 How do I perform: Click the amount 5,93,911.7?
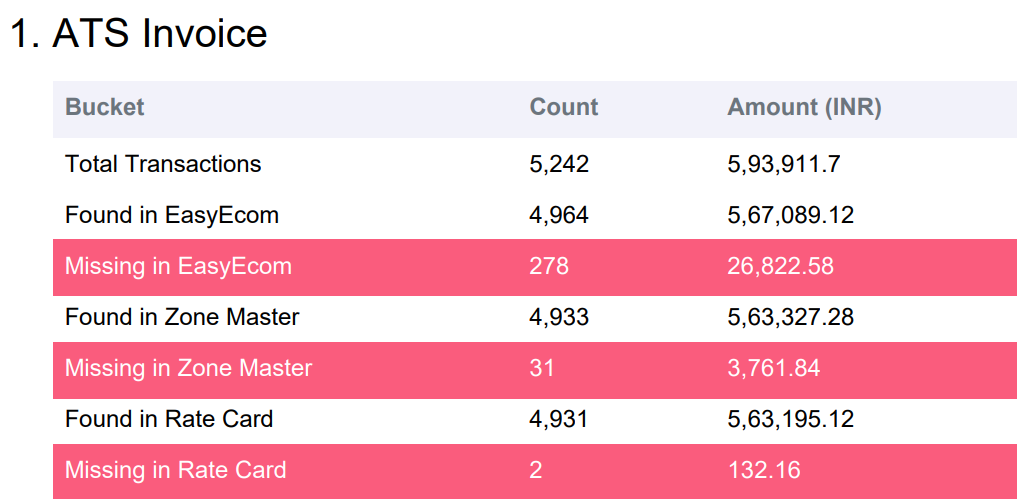pyautogui.click(x=783, y=164)
